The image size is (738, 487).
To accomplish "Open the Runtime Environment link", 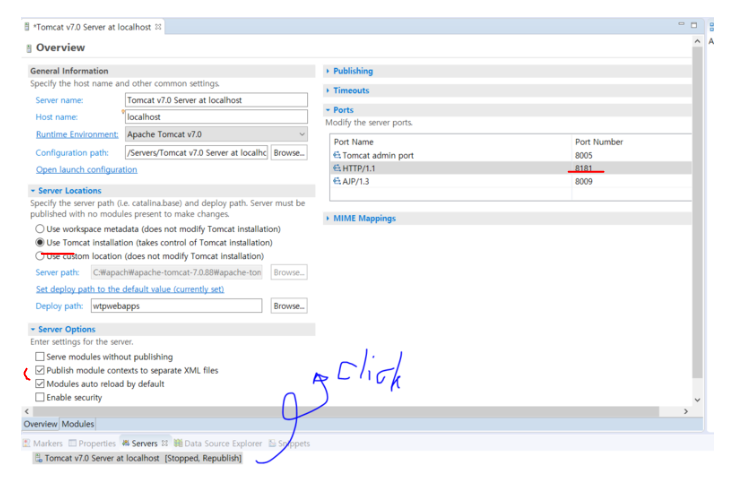I will [77, 135].
